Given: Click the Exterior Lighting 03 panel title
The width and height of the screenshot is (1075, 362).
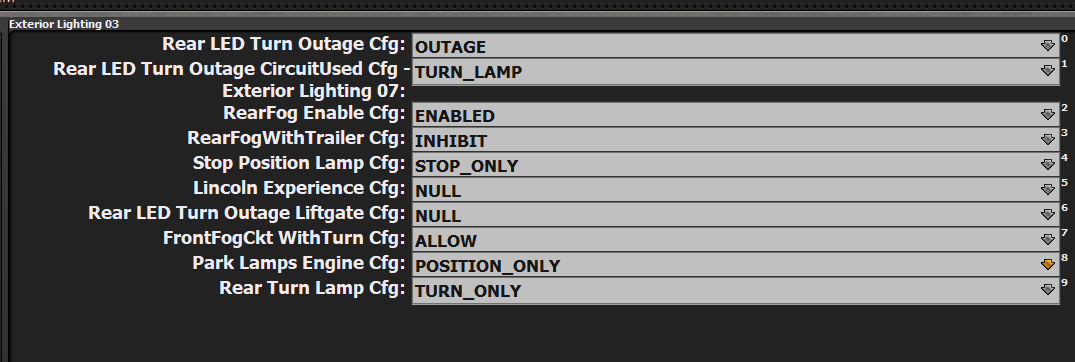Looking at the screenshot, I should (64, 24).
